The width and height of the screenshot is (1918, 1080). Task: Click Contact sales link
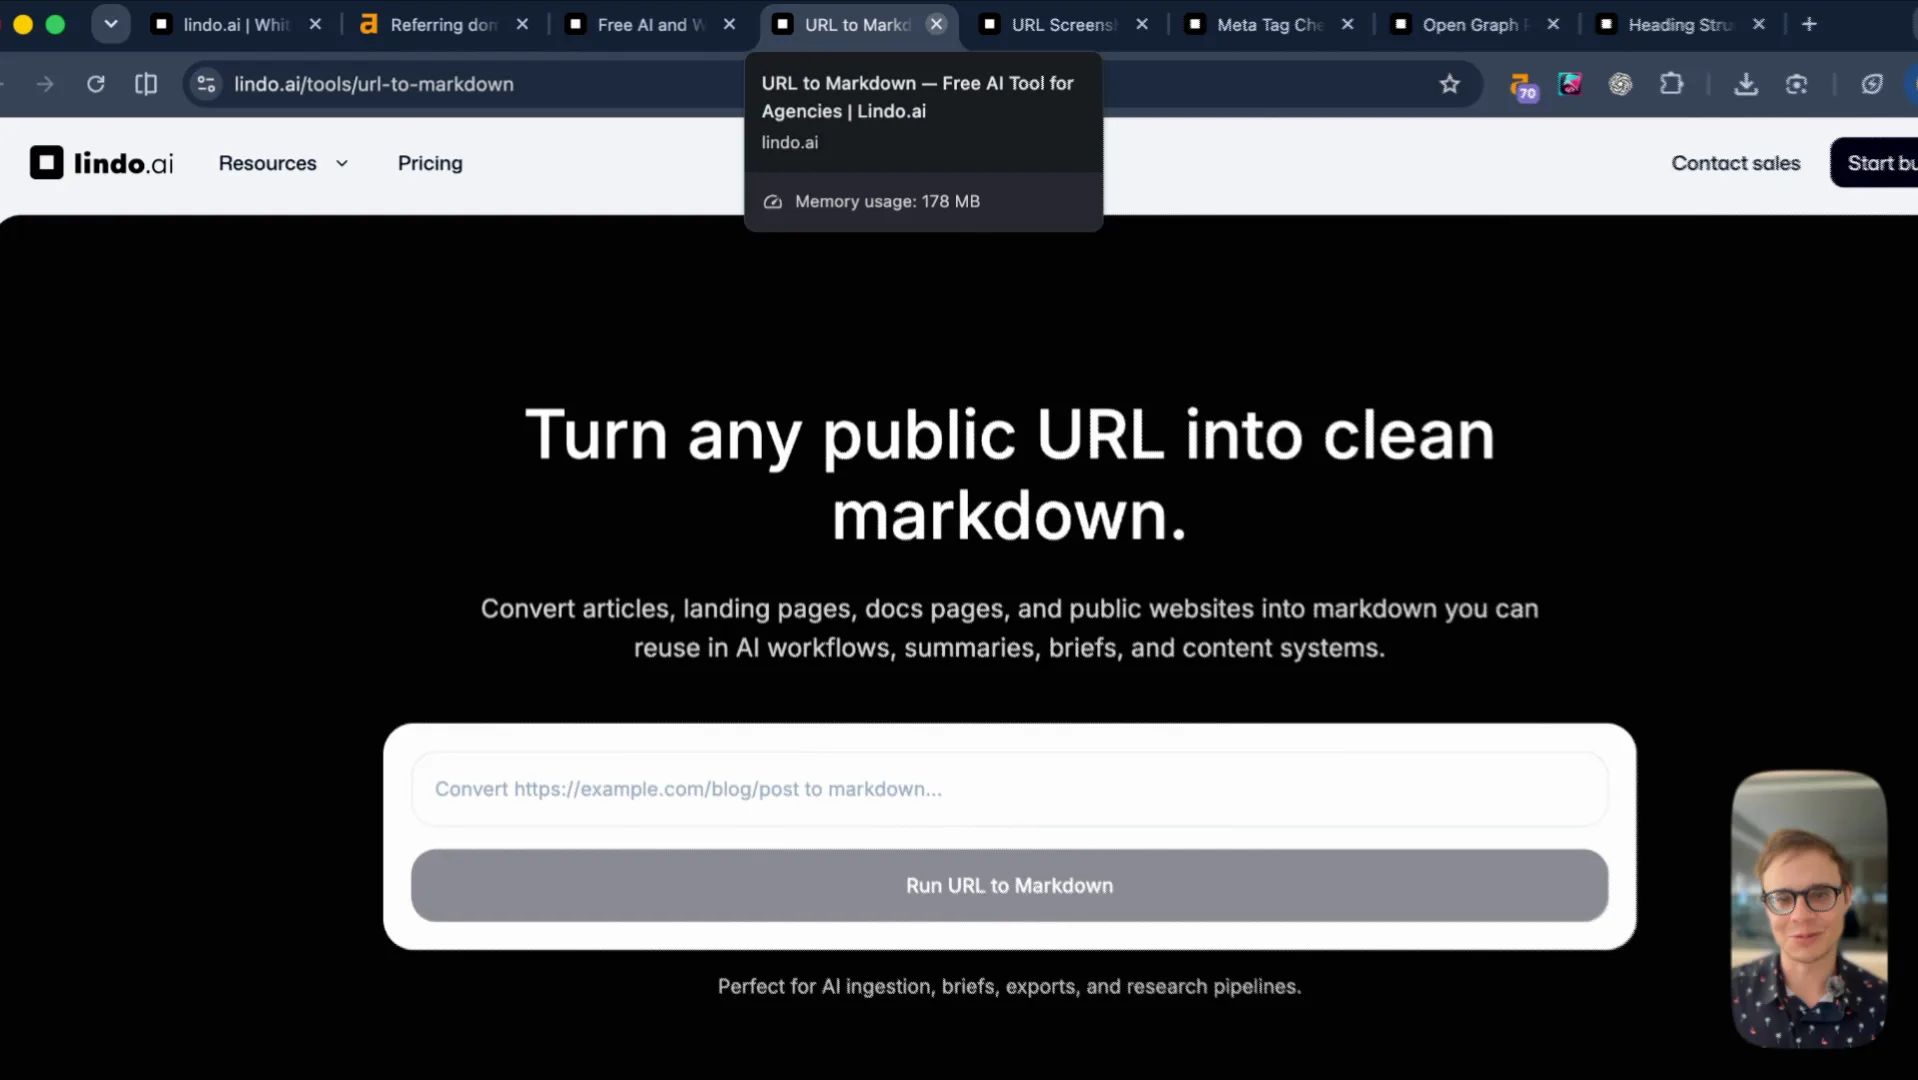[1735, 163]
